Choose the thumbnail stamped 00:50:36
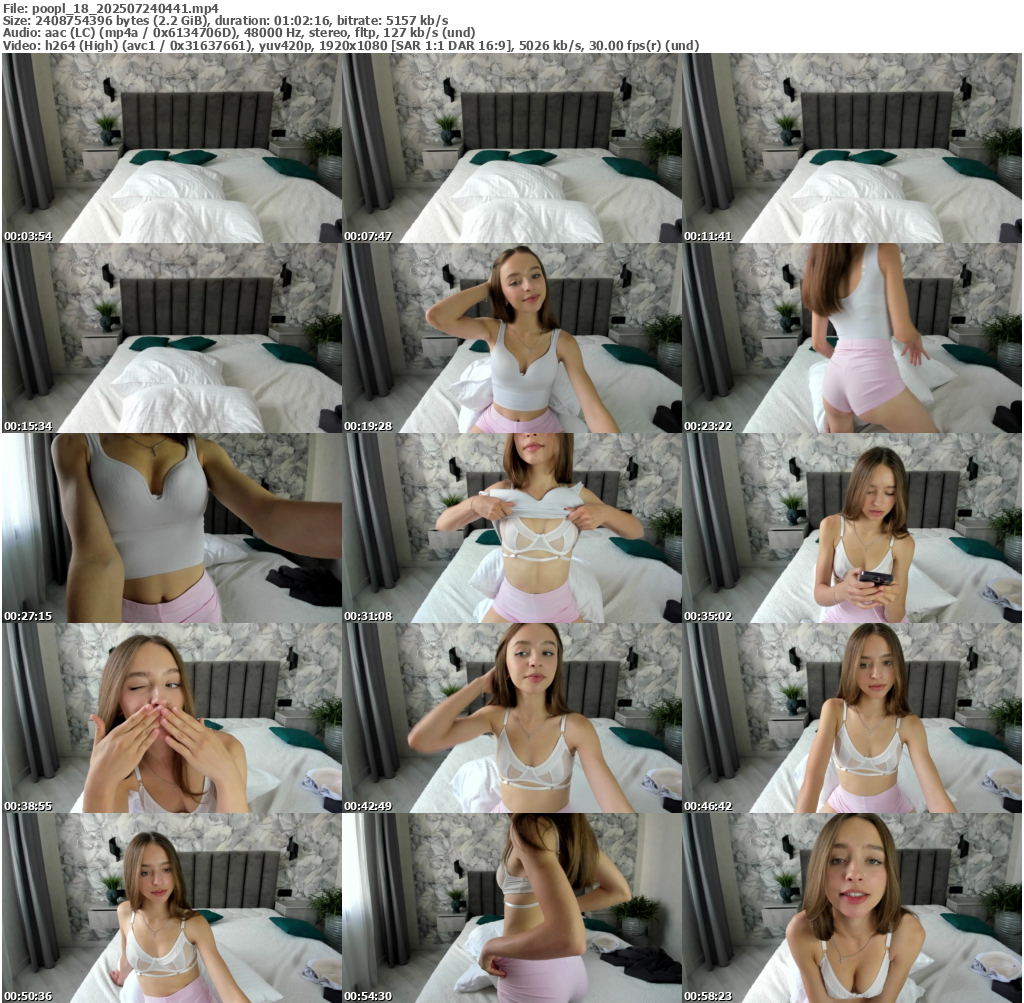Screen dimensions: 1024x1003 [172, 908]
